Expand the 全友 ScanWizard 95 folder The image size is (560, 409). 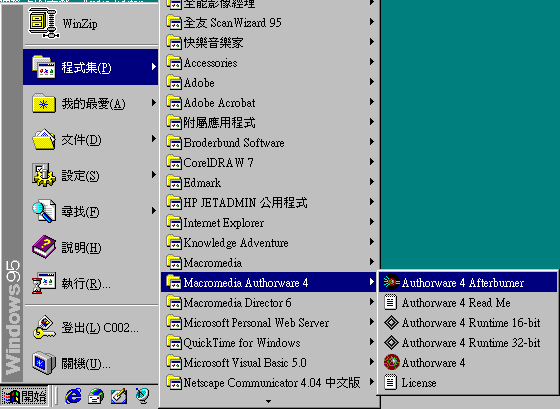270,23
